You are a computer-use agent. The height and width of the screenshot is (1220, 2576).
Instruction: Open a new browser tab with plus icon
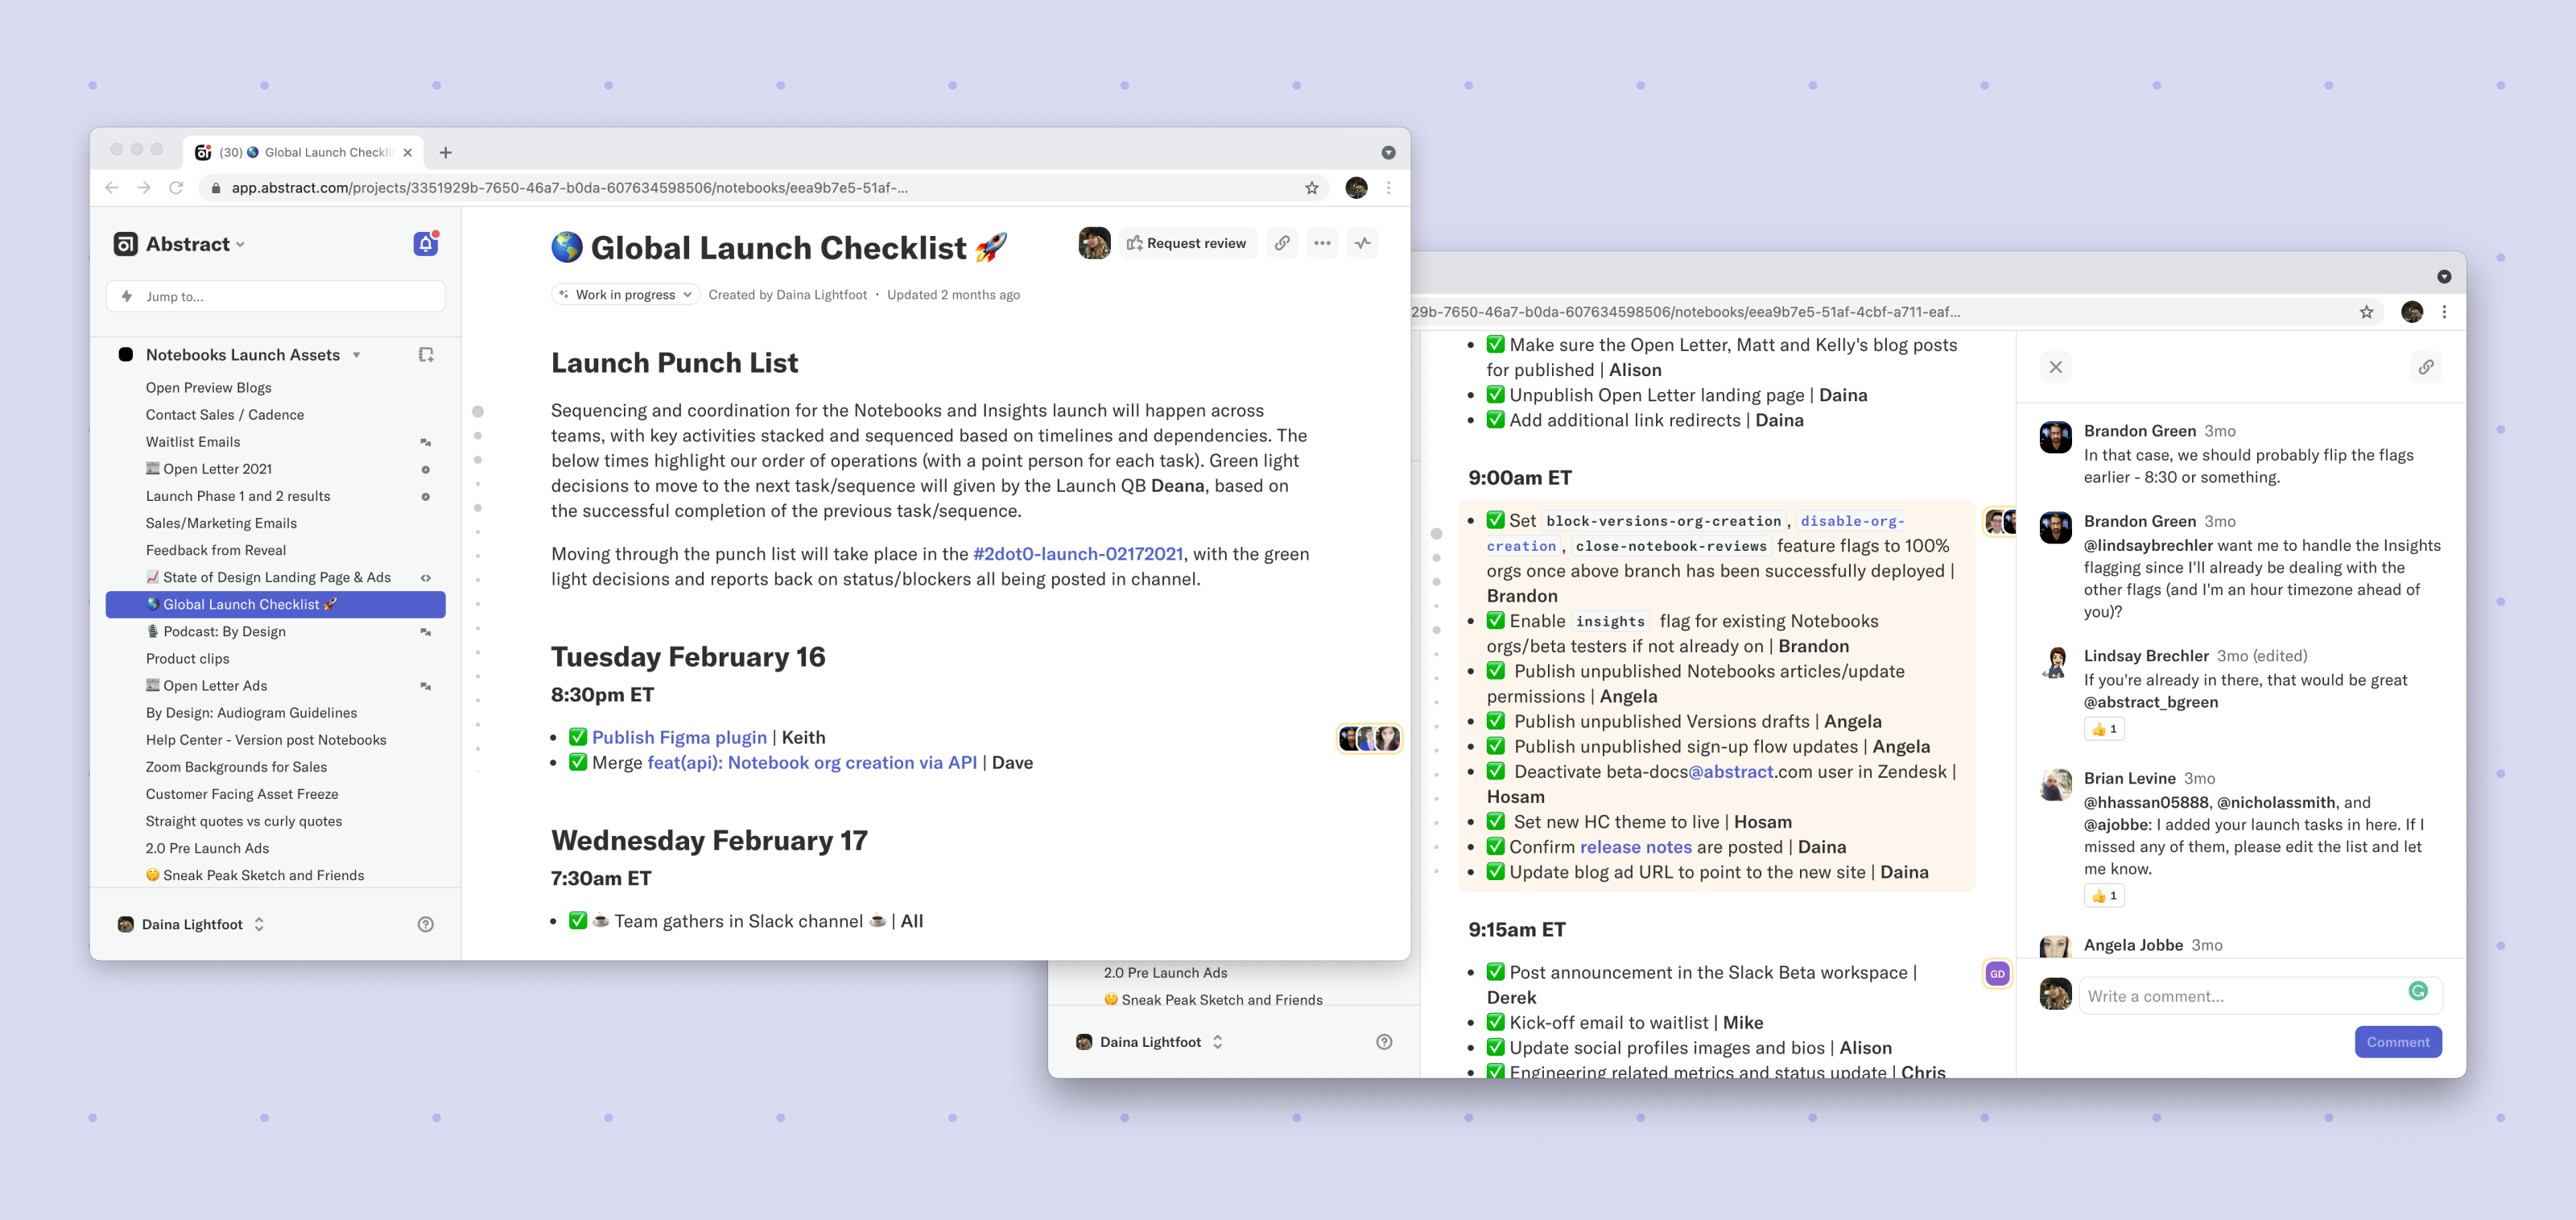[446, 152]
